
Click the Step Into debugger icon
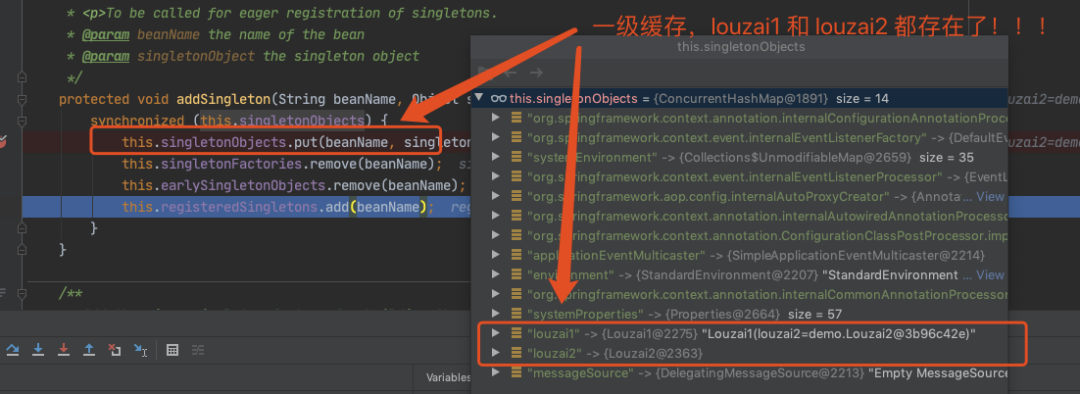pos(39,350)
